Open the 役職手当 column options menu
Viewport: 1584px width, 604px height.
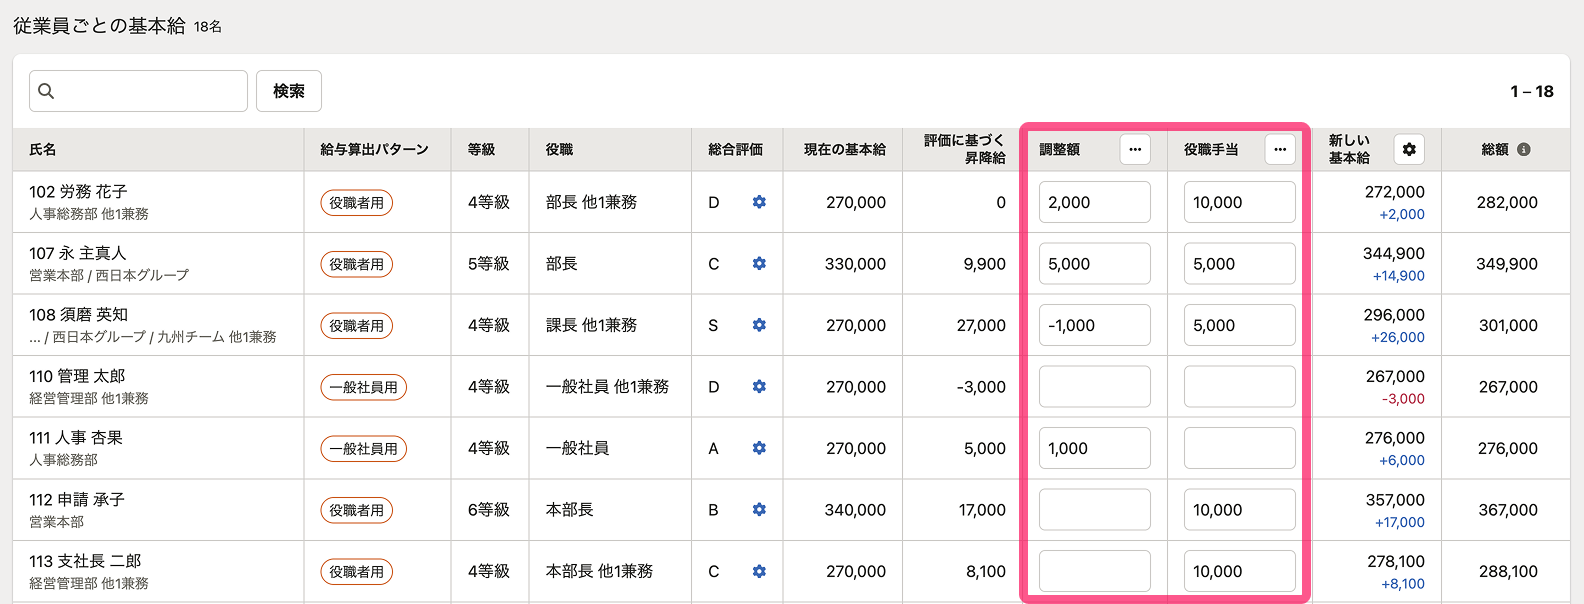coord(1280,149)
